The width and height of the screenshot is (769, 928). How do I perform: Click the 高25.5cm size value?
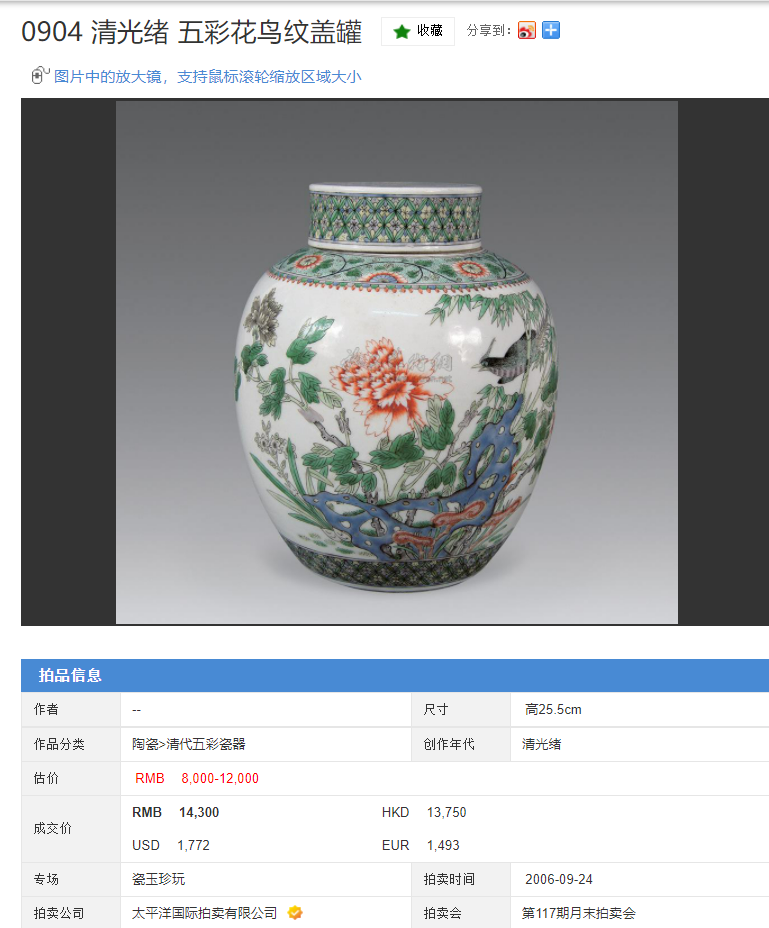[553, 710]
